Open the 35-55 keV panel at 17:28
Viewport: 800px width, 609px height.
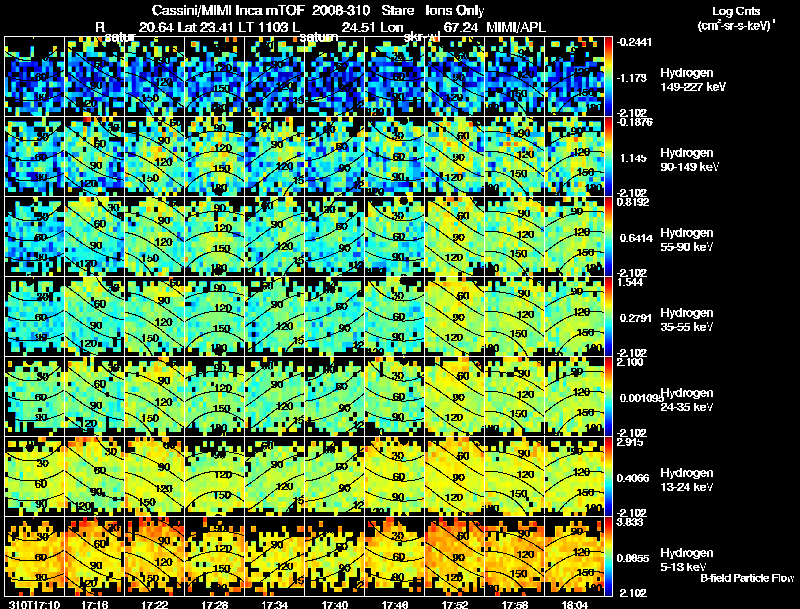pos(215,317)
